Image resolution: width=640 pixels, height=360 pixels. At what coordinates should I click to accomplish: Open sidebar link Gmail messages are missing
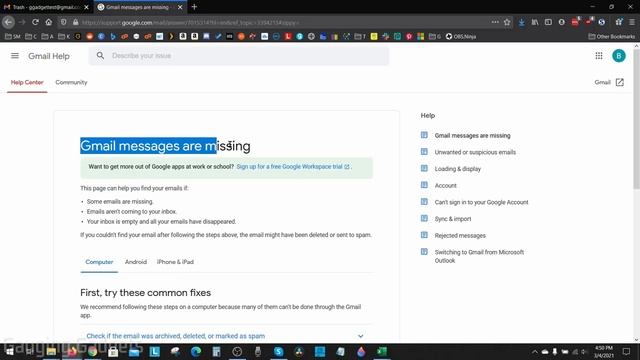point(472,136)
